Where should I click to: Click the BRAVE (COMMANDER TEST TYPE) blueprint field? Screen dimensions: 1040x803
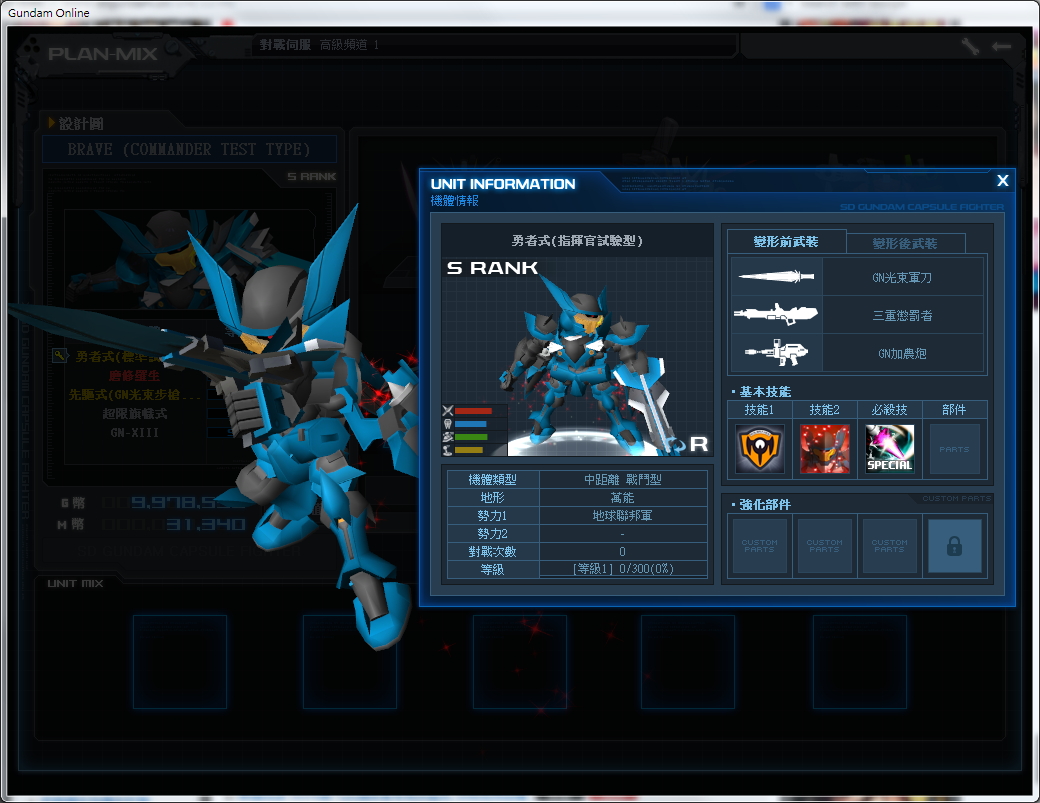coord(189,150)
